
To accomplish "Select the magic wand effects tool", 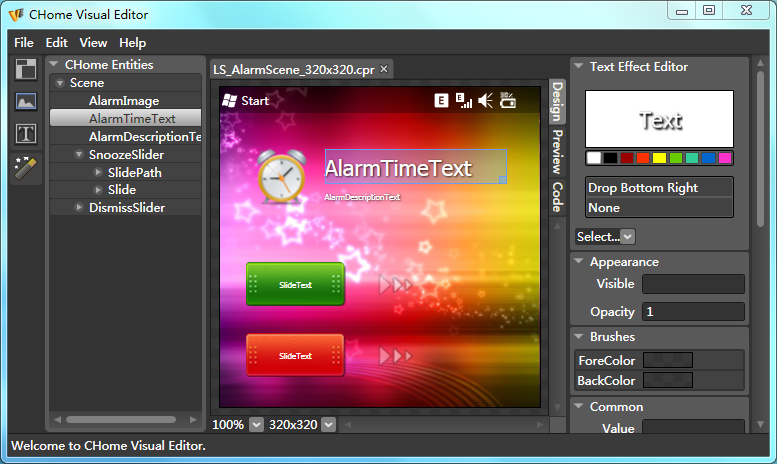I will [26, 169].
